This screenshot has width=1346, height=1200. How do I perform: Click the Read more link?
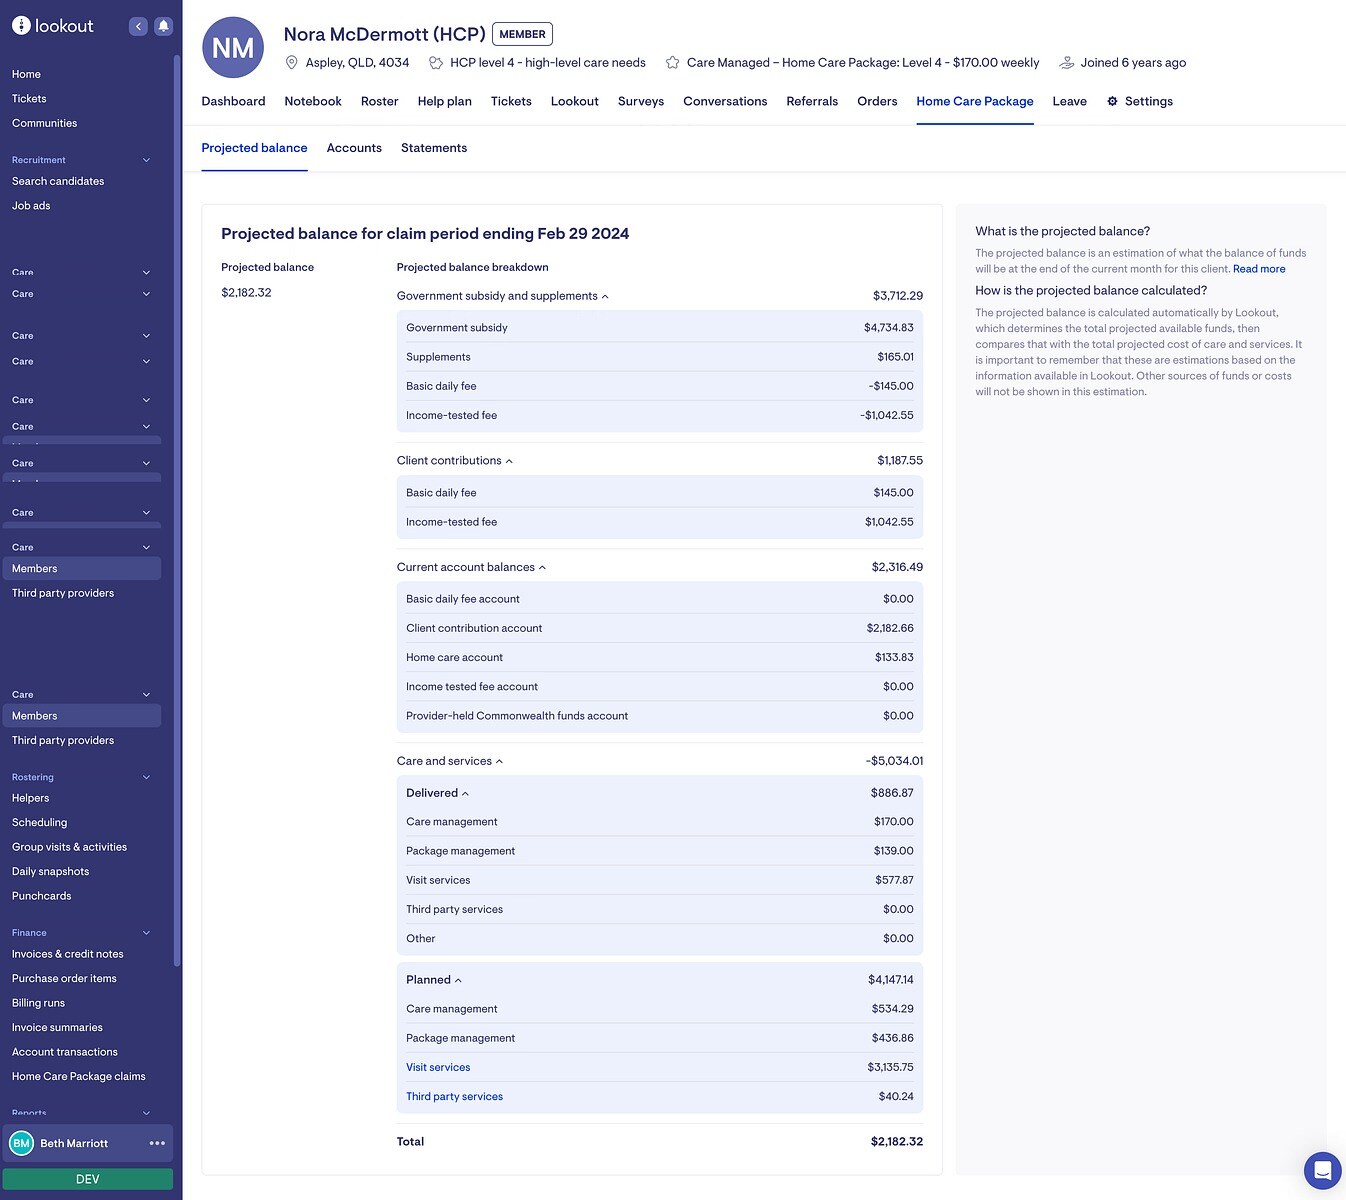tap(1258, 269)
